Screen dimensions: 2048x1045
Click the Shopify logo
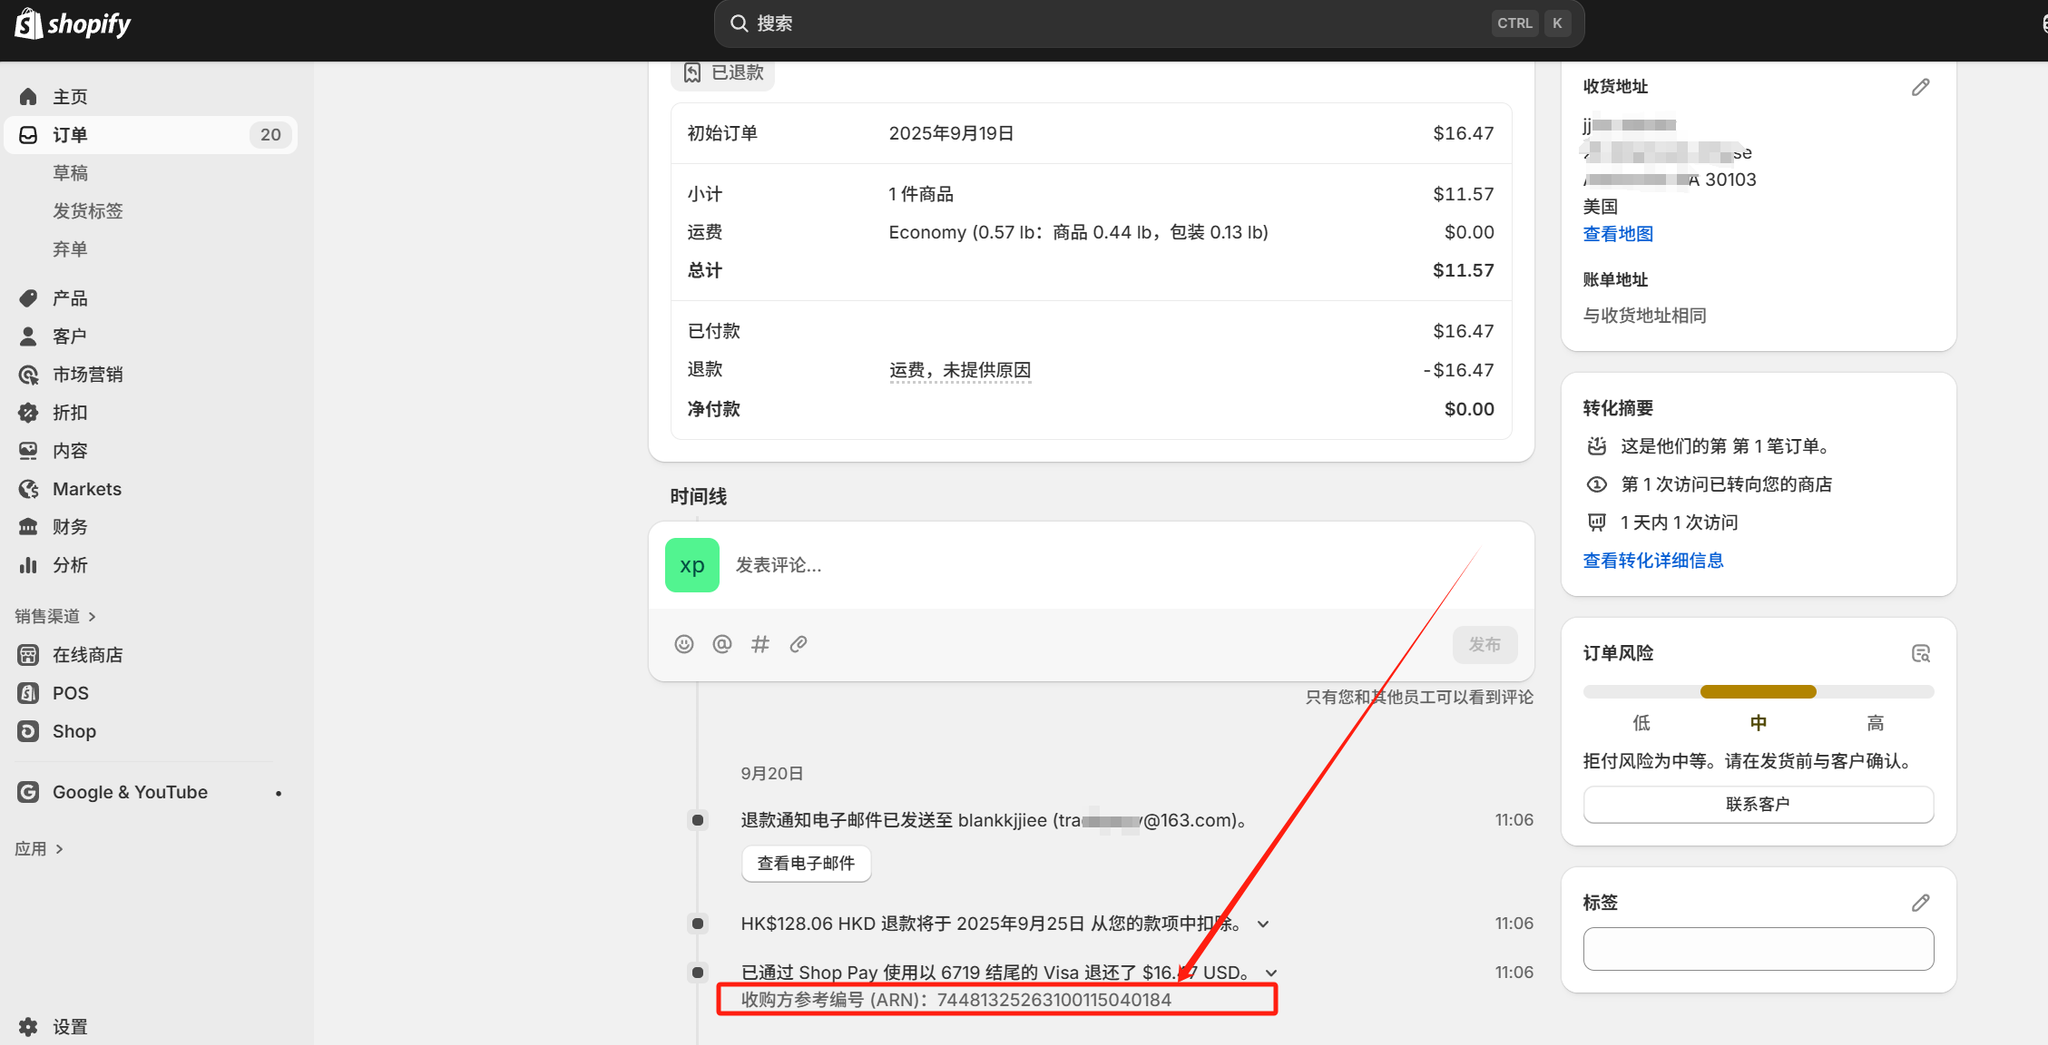(x=73, y=24)
